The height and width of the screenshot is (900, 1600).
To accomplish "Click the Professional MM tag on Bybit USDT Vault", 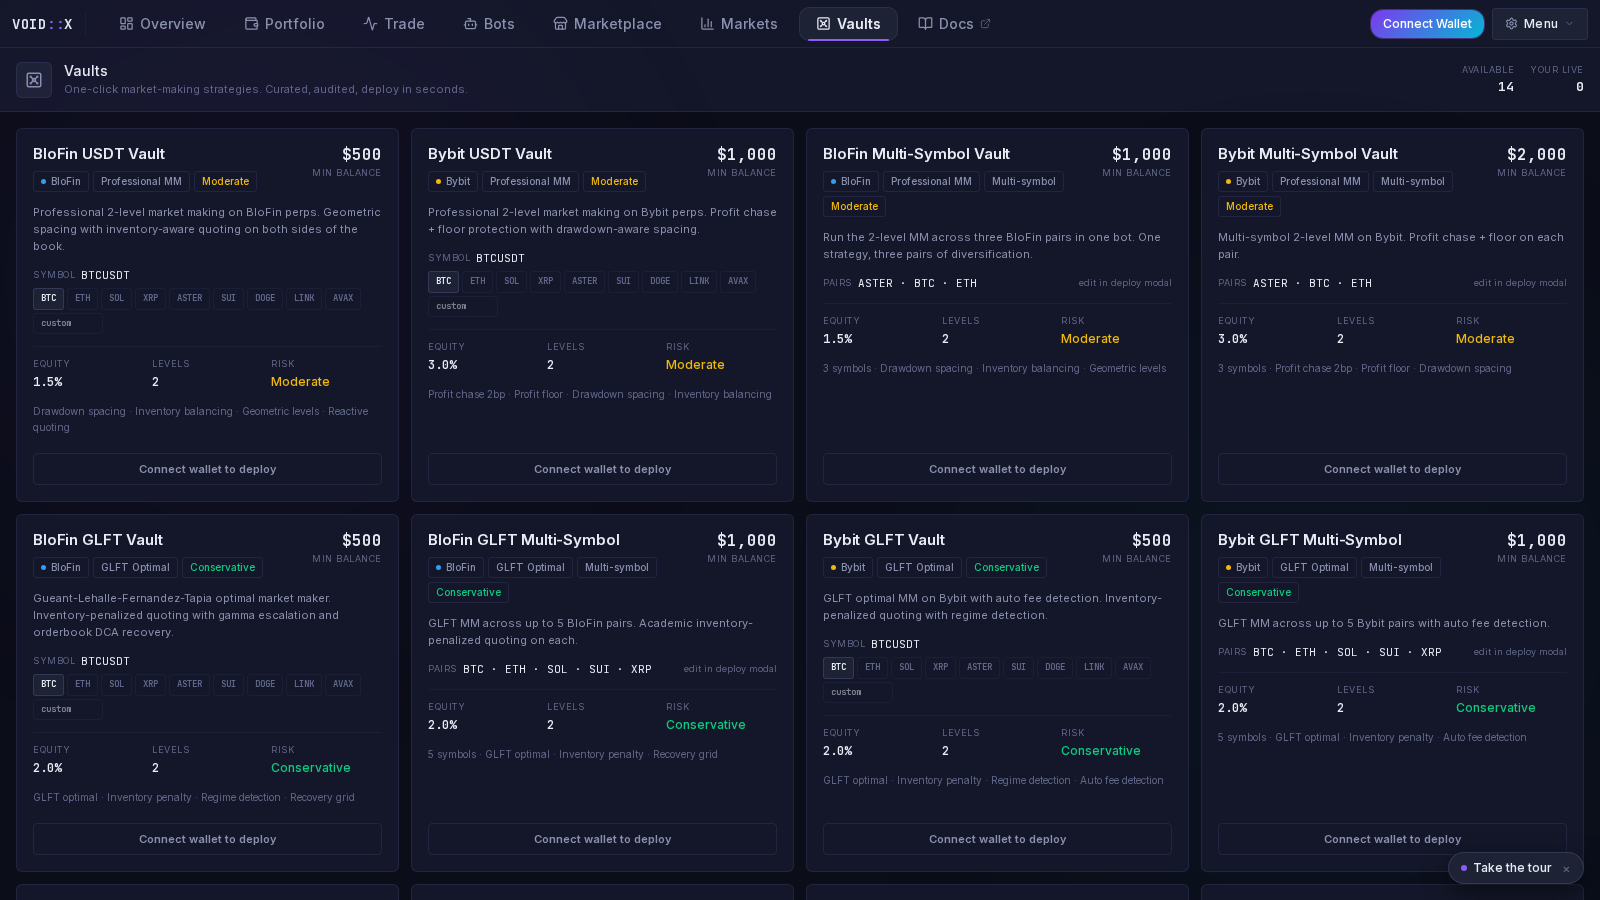I will (x=530, y=181).
